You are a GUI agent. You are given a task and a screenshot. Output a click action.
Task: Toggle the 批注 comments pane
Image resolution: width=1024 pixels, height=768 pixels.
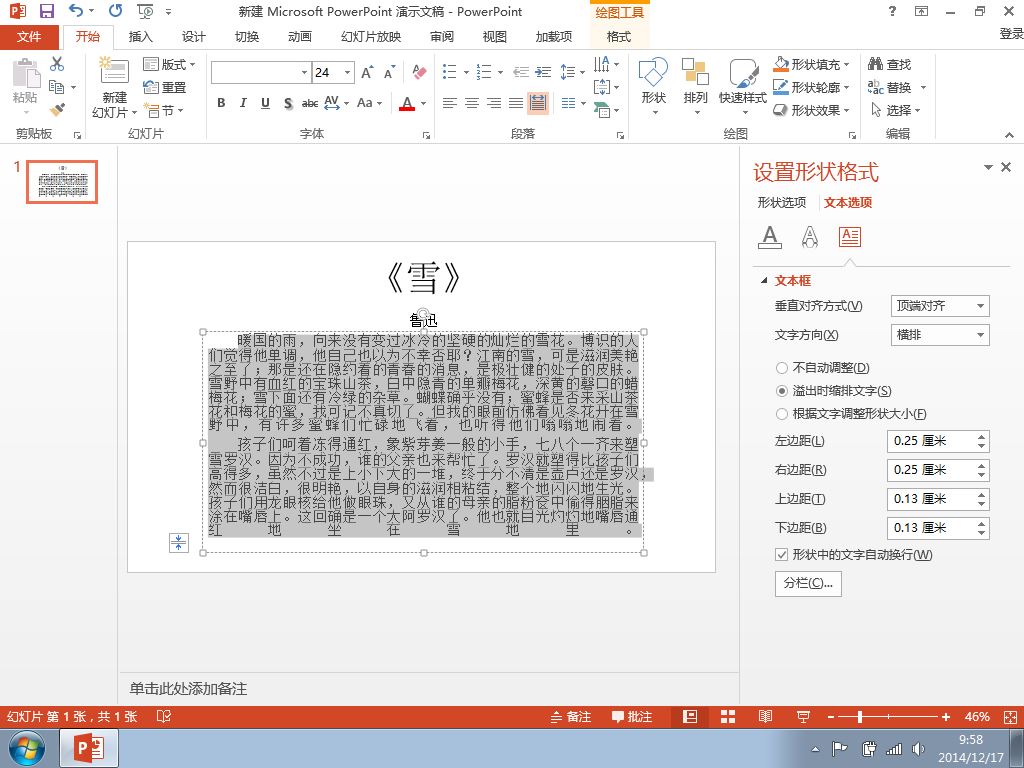[x=632, y=716]
